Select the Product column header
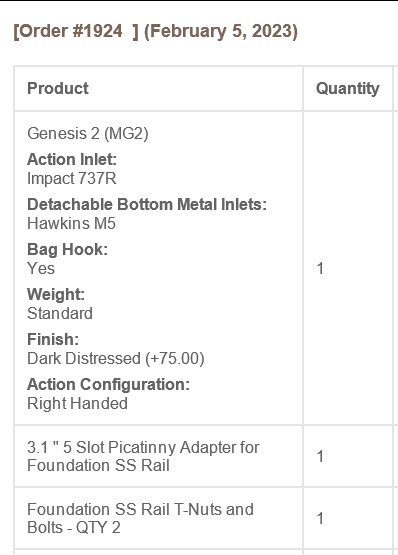The image size is (398, 555). click(58, 88)
